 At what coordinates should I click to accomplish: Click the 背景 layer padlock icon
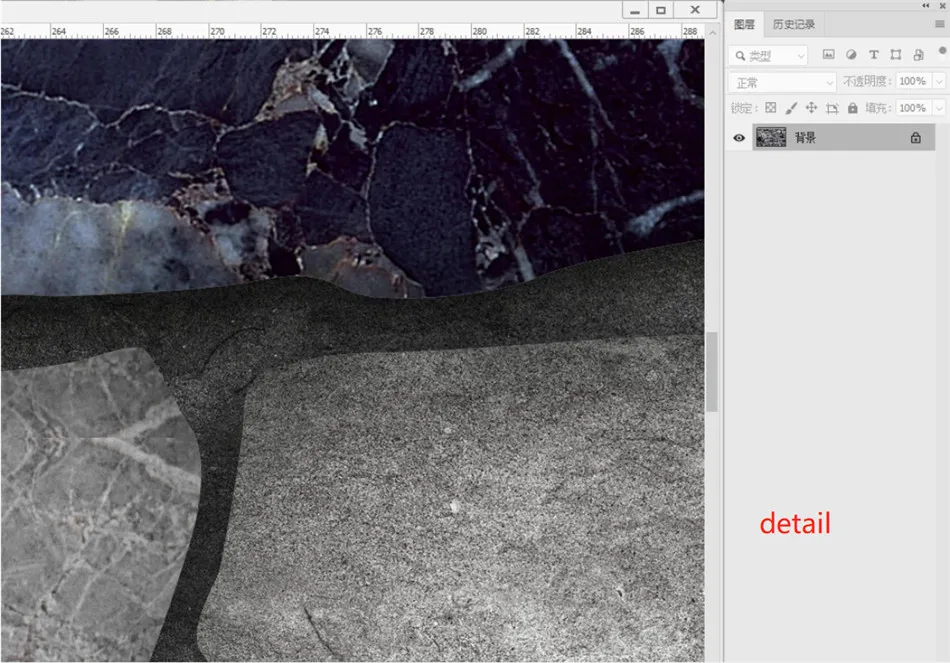[915, 138]
